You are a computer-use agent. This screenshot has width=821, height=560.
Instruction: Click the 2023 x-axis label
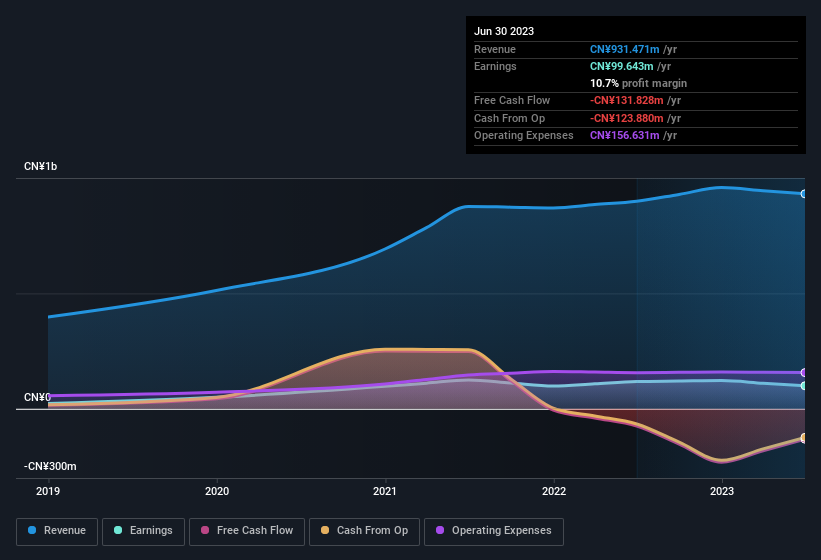click(x=722, y=491)
